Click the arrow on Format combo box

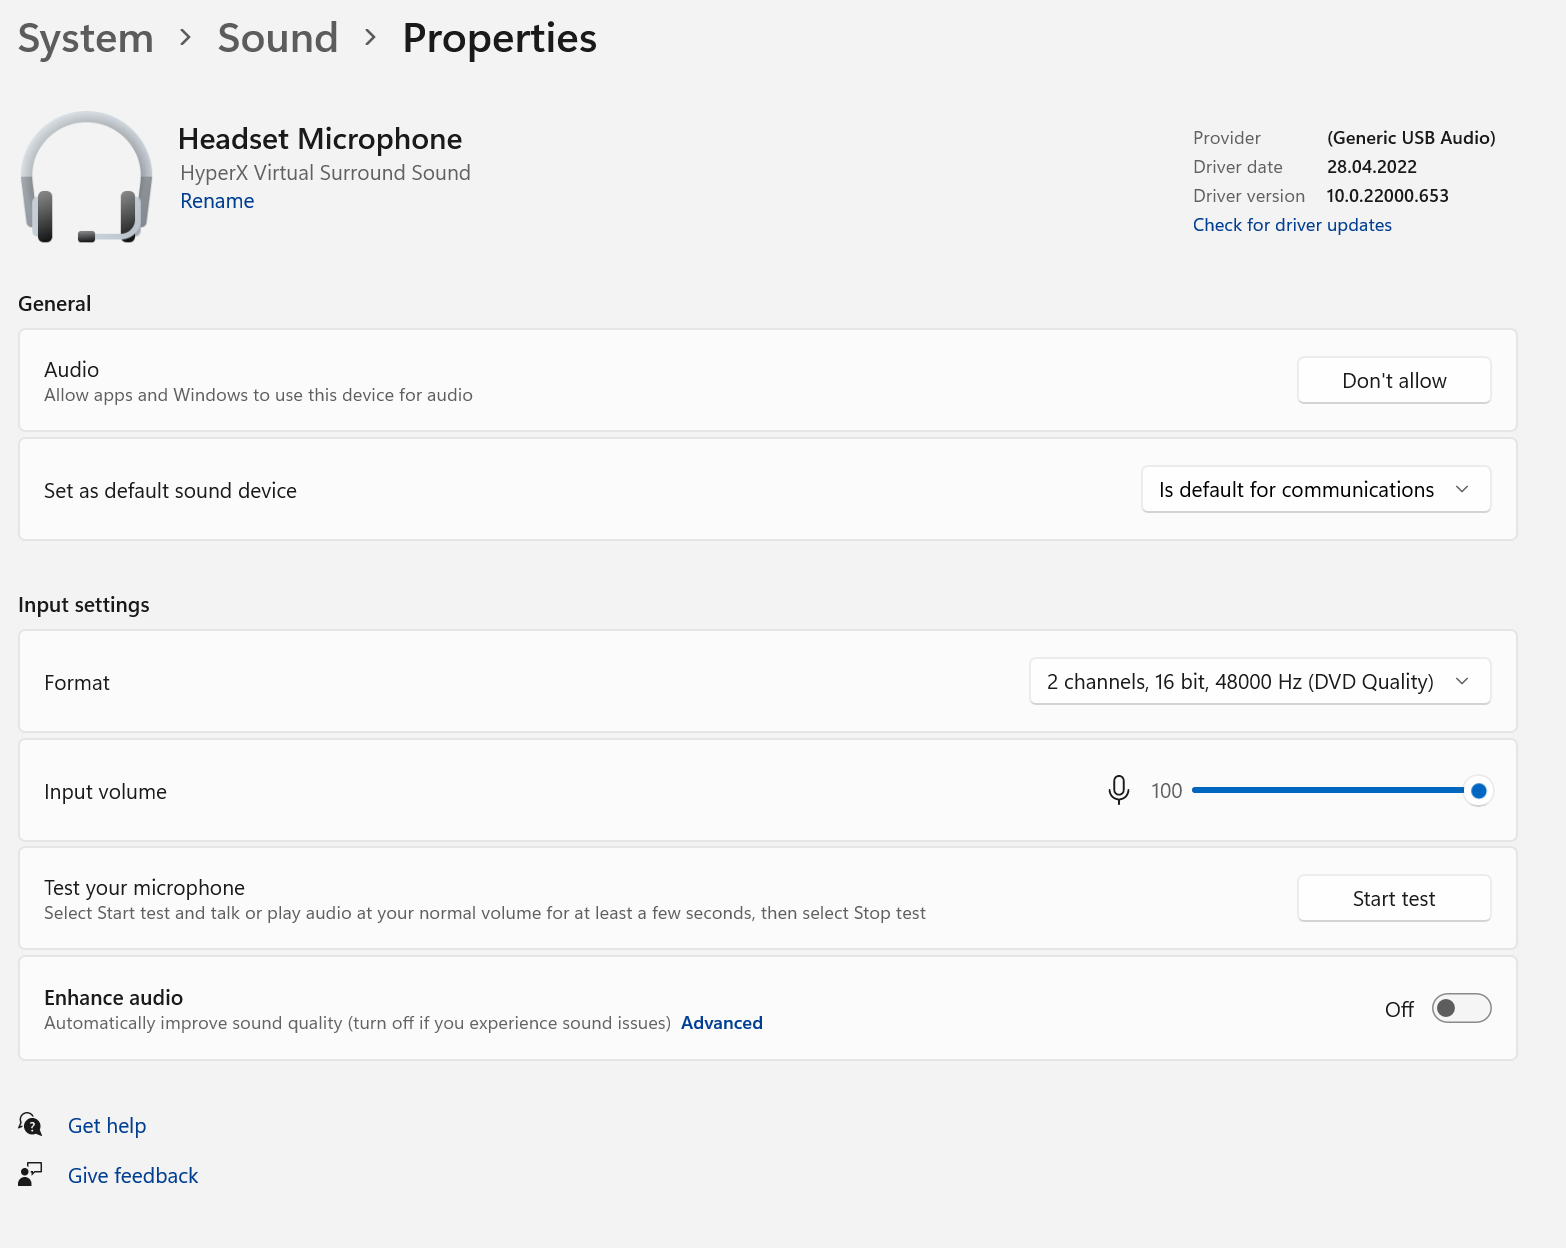tap(1462, 682)
